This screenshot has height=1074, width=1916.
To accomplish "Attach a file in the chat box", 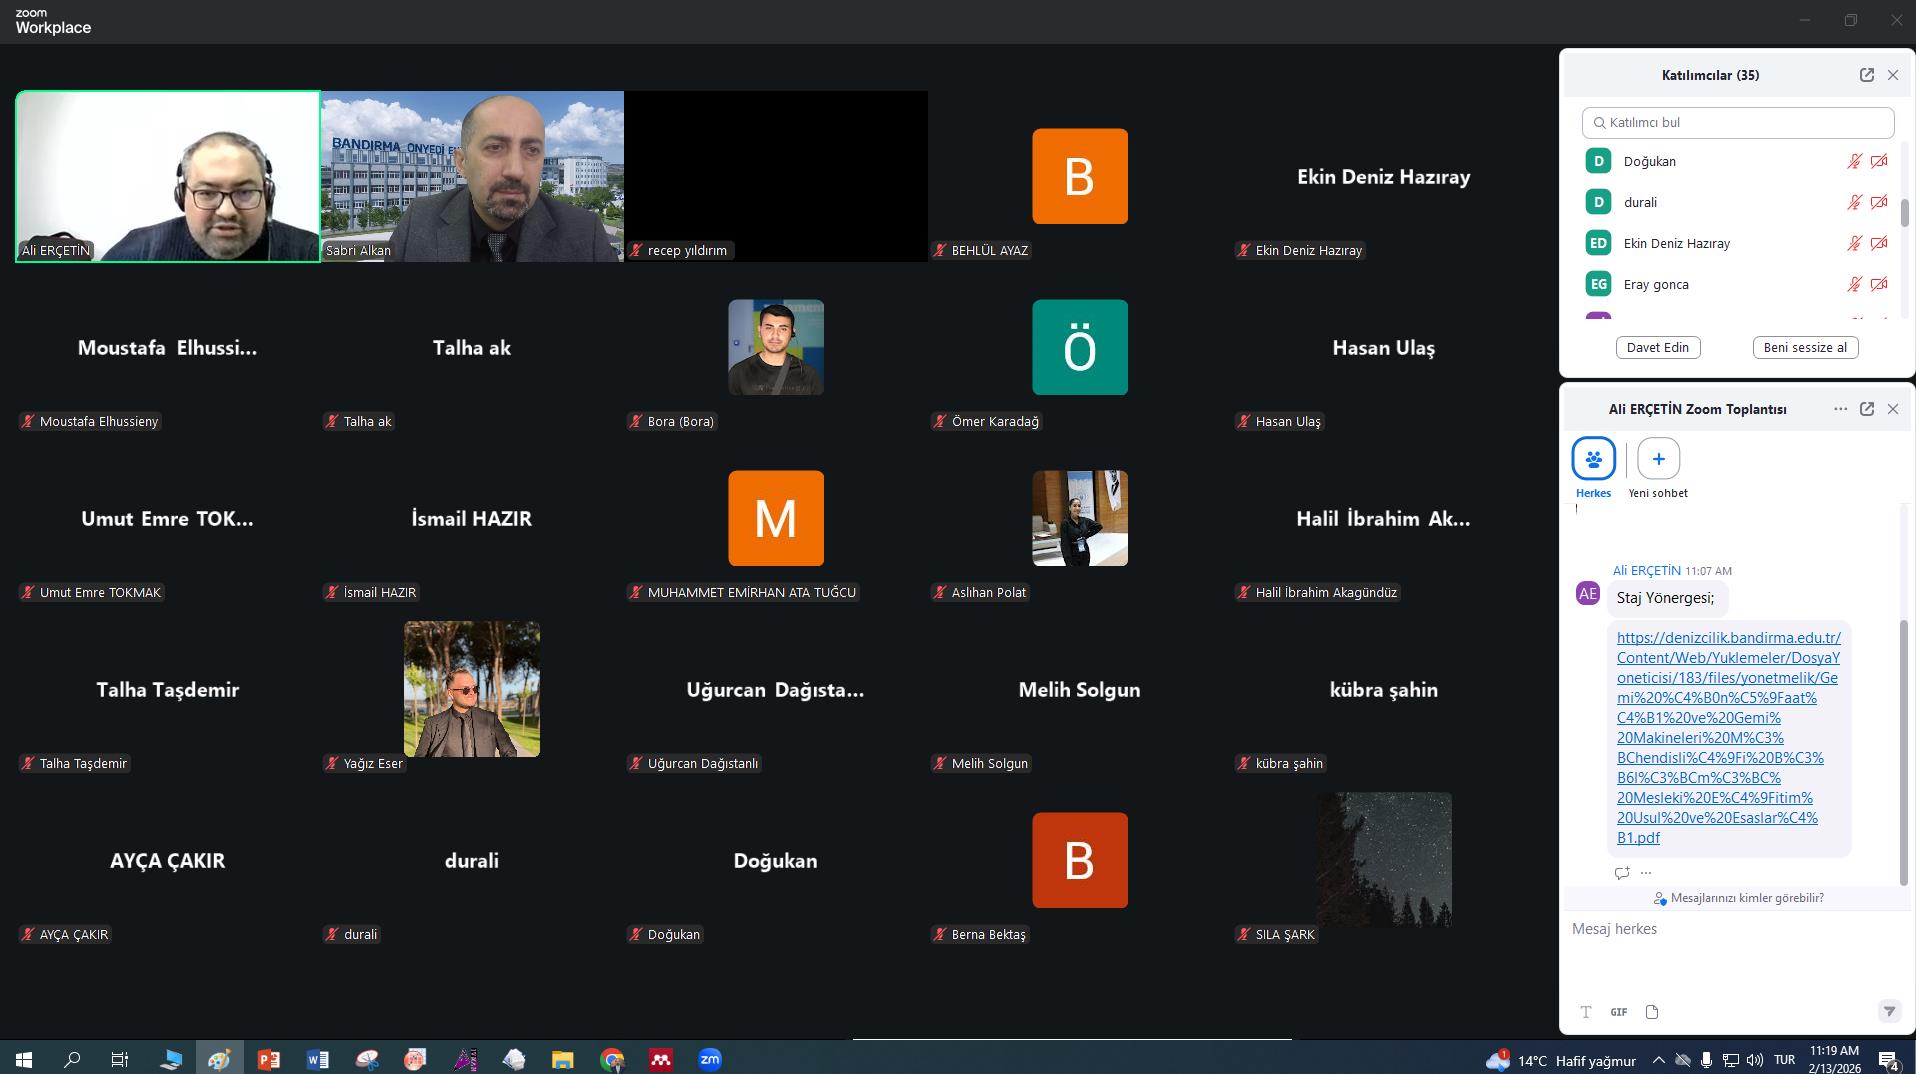I will pyautogui.click(x=1652, y=1012).
